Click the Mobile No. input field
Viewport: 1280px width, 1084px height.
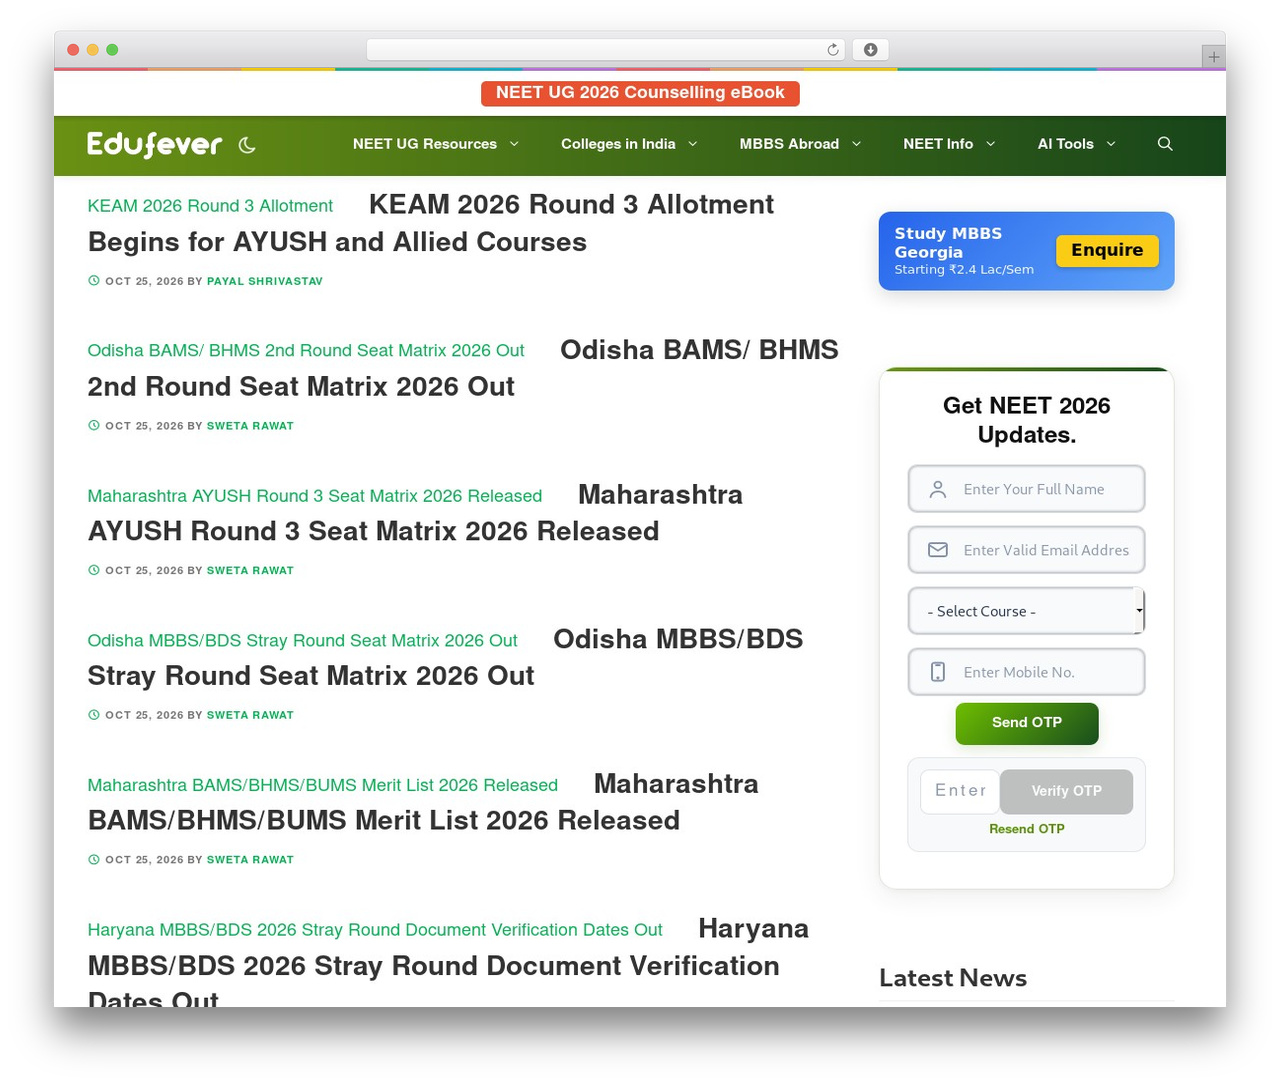click(x=1026, y=672)
